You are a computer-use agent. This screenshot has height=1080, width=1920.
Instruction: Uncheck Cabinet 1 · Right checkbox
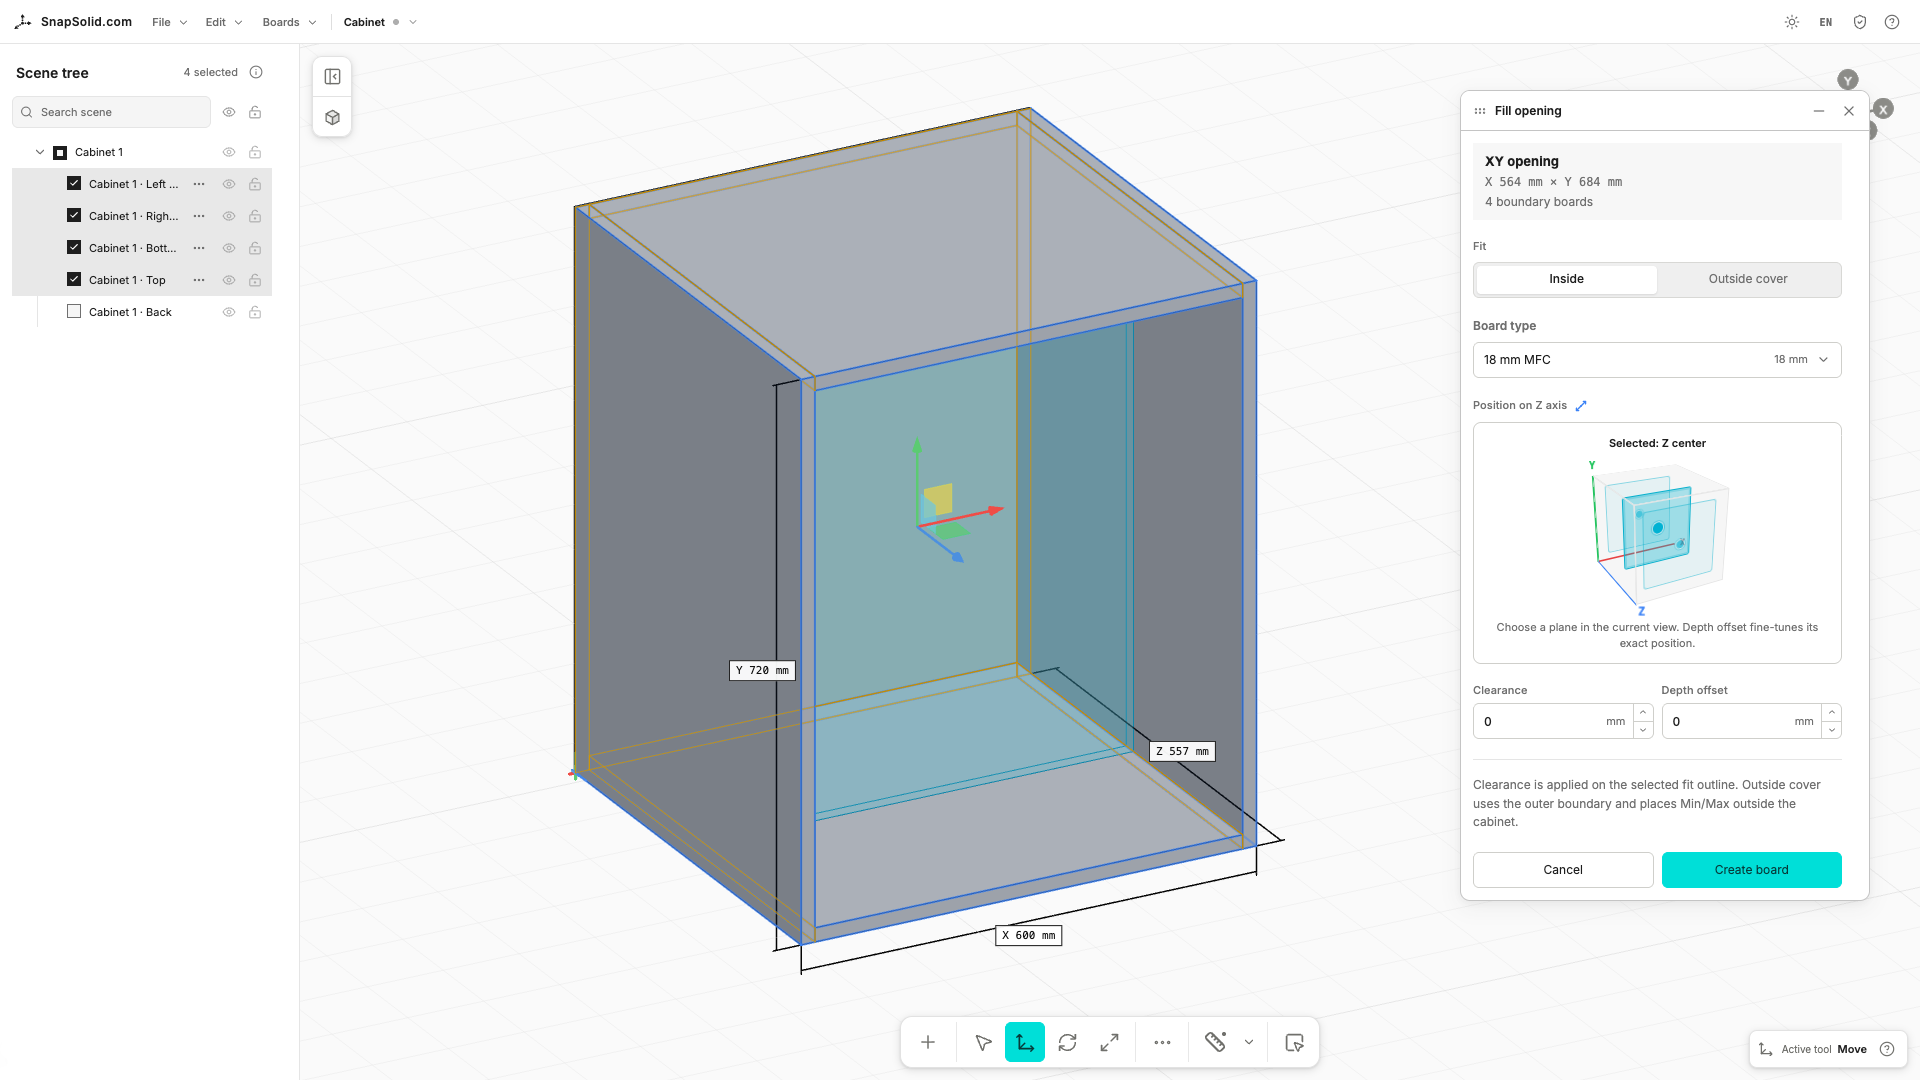tap(74, 215)
